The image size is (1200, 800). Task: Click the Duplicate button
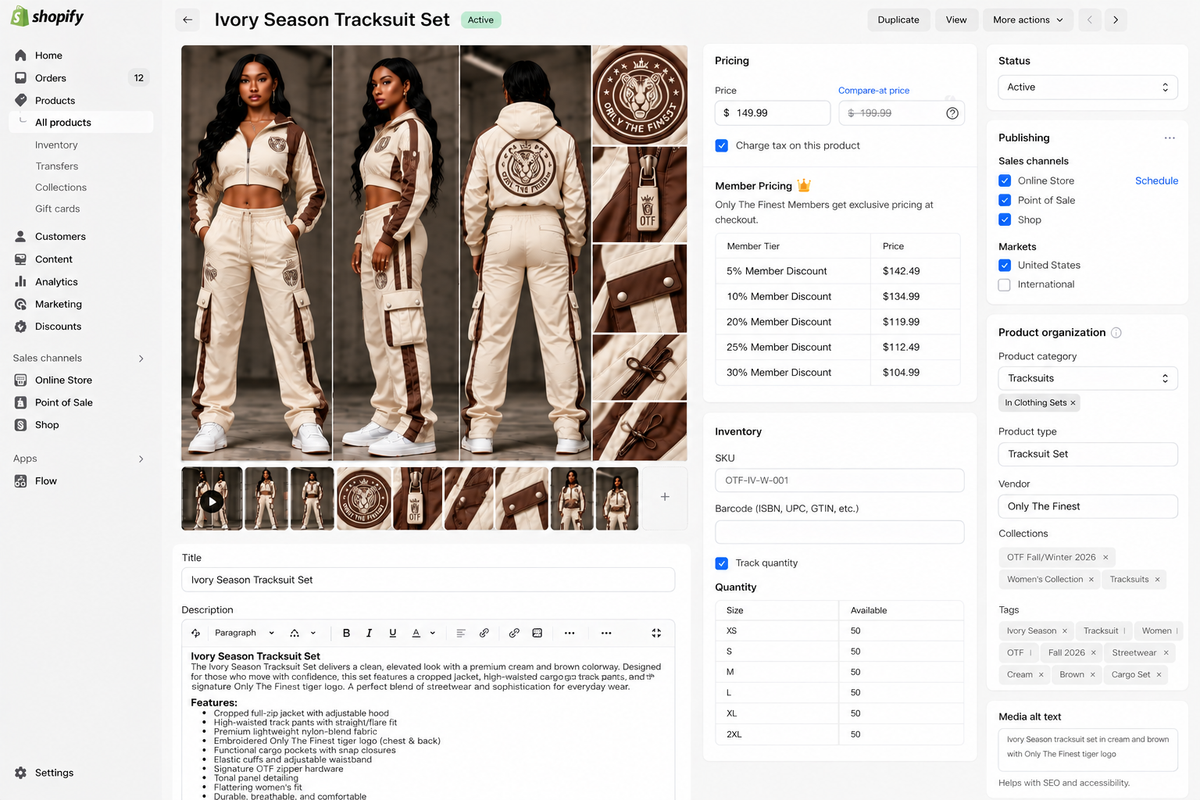pyautogui.click(x=898, y=20)
